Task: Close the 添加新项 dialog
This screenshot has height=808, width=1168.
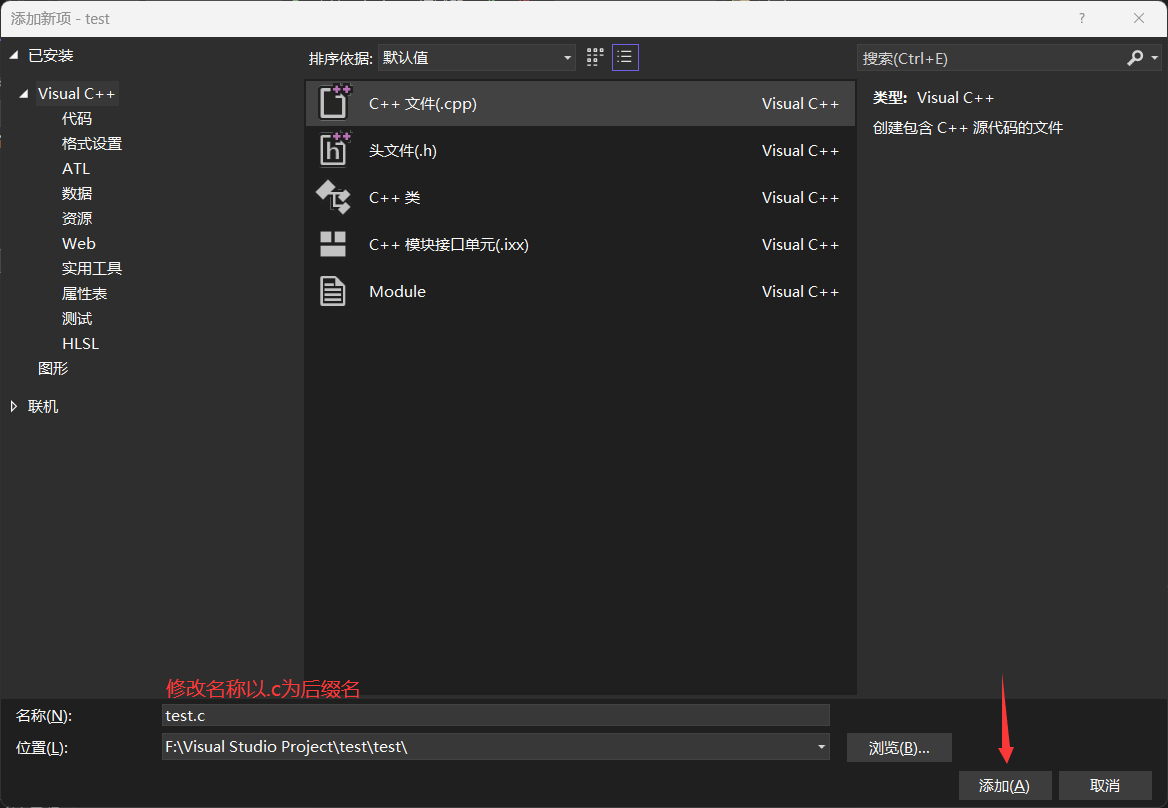Action: pos(1139,19)
